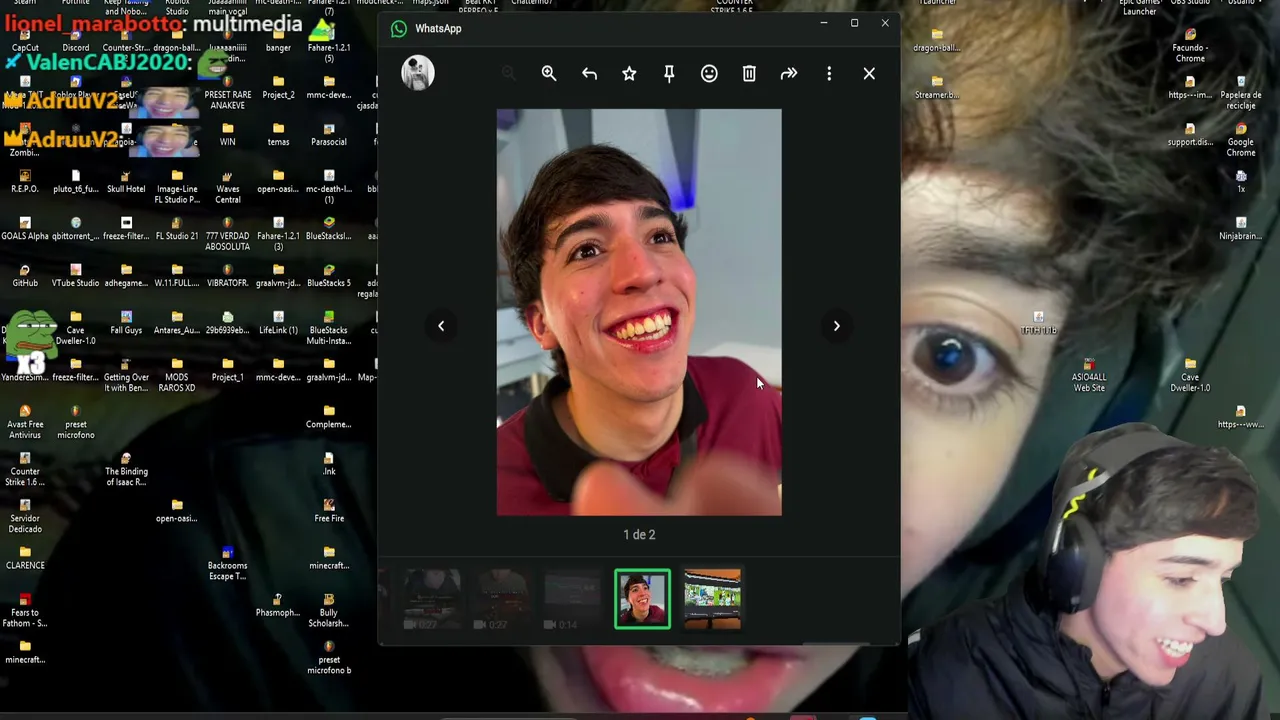
Task: Open the Streamer.b folder
Action: 936,87
